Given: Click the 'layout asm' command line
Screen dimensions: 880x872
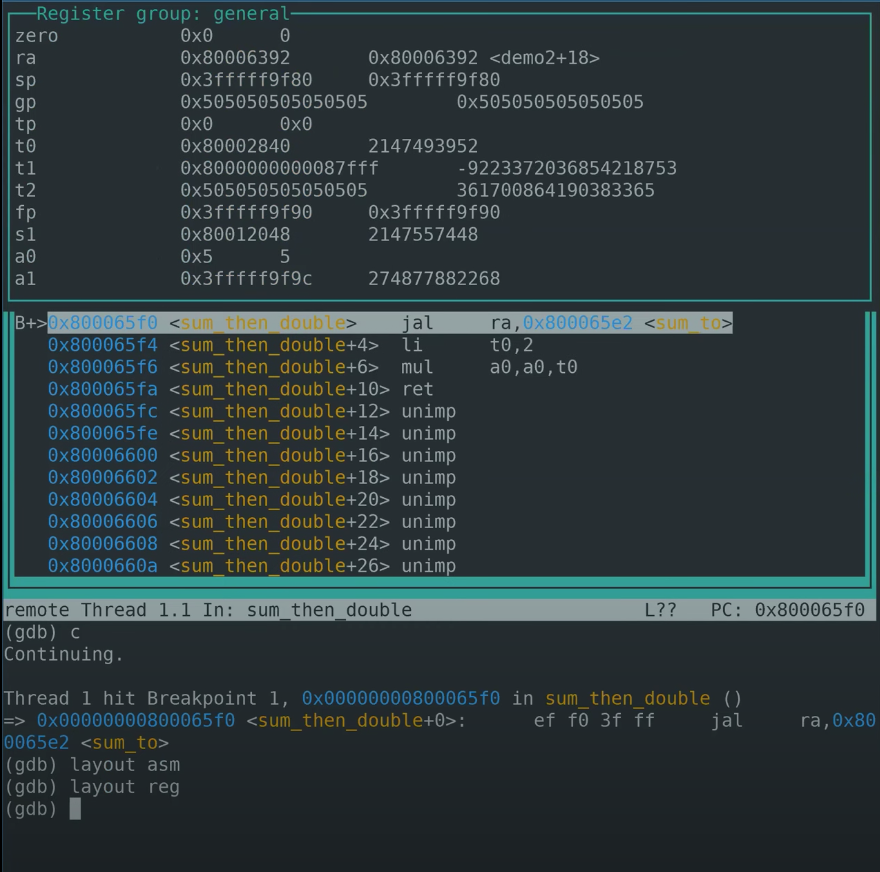Looking at the screenshot, I should [x=125, y=765].
